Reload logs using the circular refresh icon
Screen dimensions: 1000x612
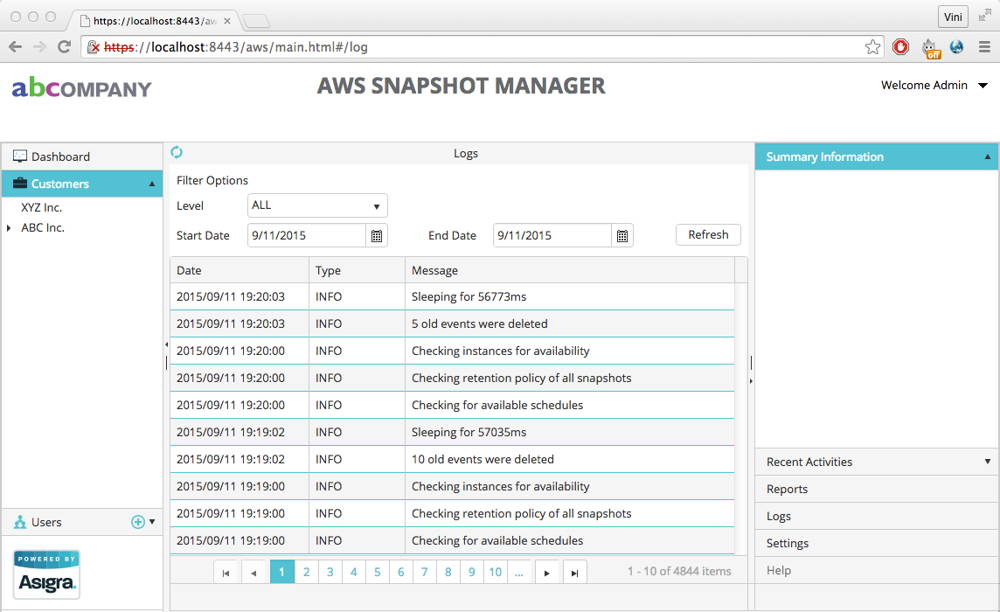[x=177, y=151]
